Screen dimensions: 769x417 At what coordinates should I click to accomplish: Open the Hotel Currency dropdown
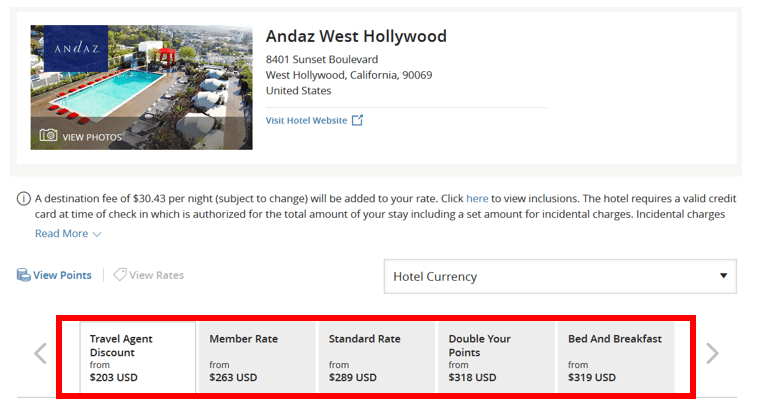click(x=560, y=277)
